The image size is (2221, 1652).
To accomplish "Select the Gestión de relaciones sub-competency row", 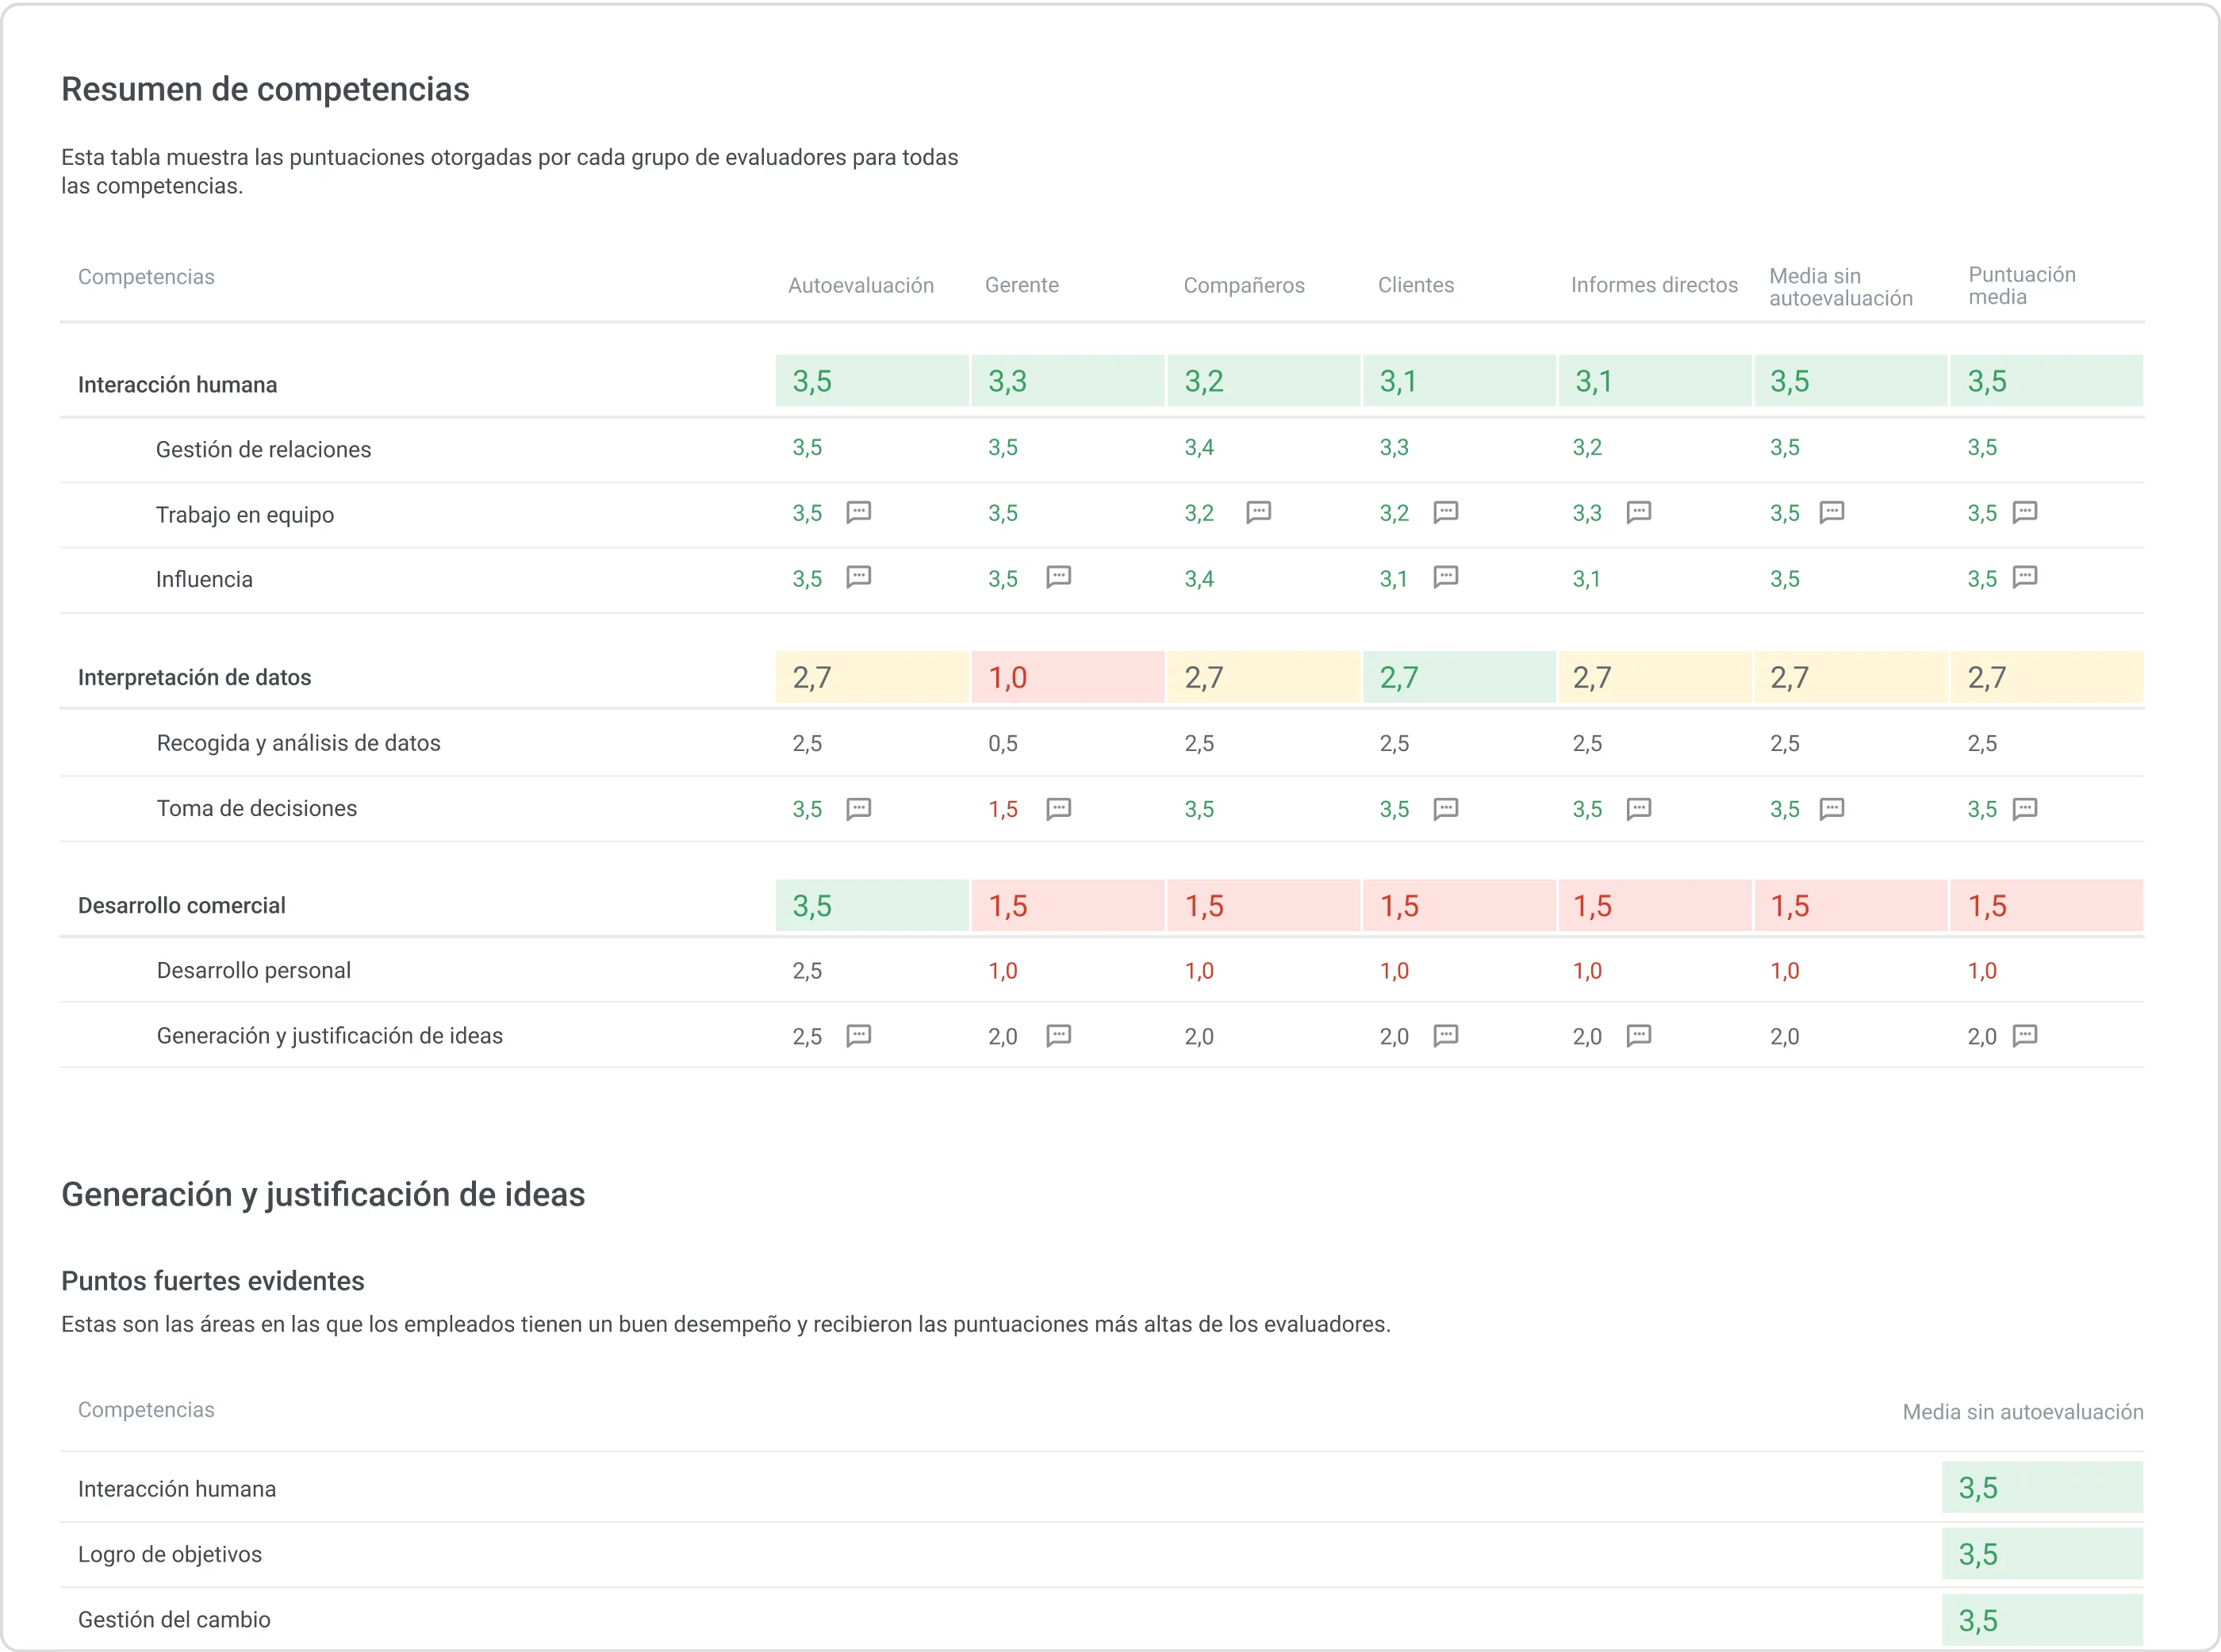I will 262,449.
